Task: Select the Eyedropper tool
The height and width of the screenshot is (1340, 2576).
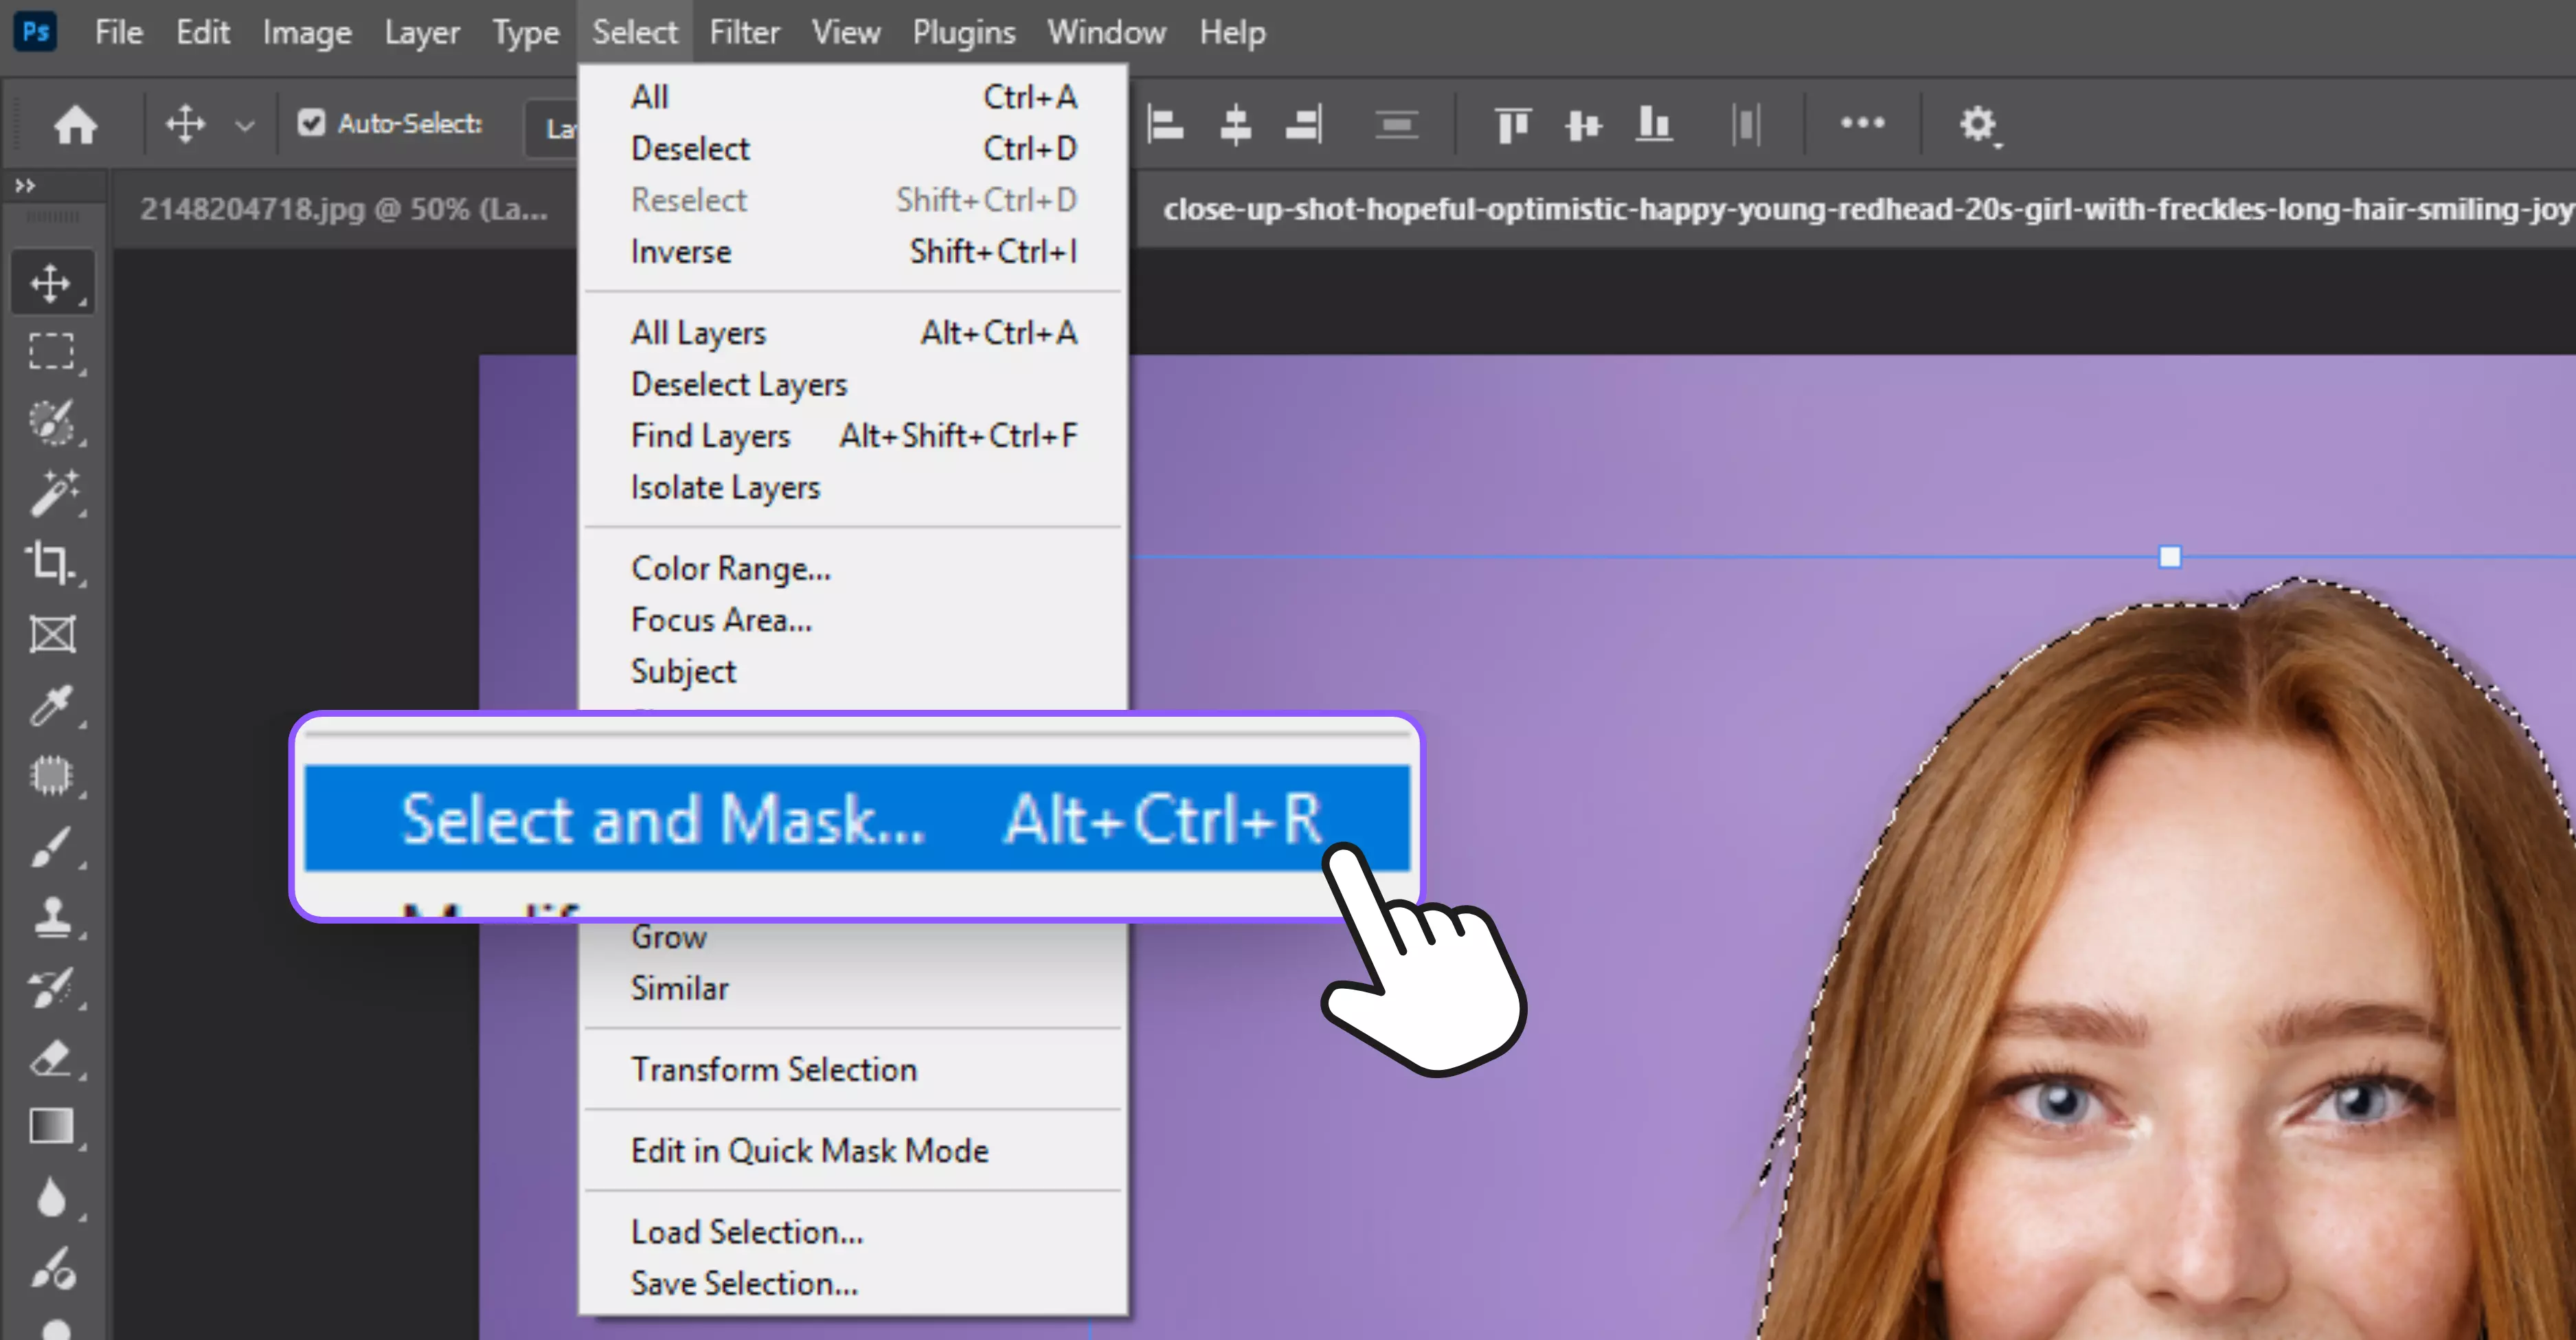Action: pos(51,705)
